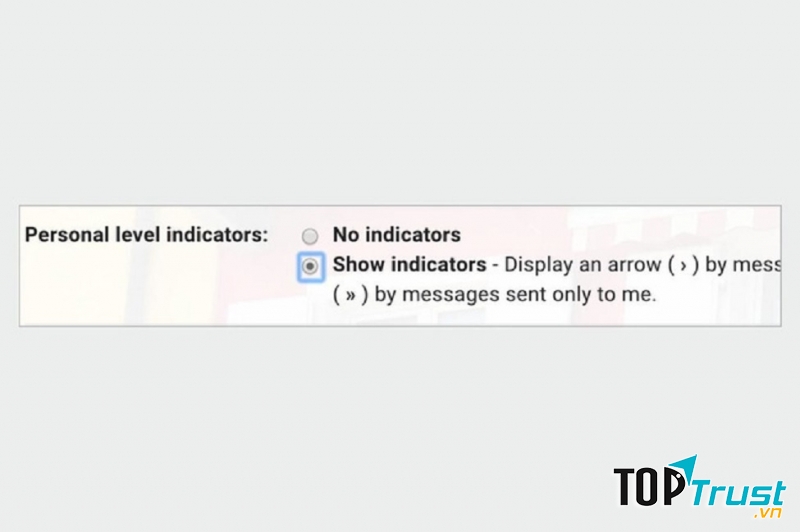
Task: Select the Show indicators radio button
Action: (310, 267)
